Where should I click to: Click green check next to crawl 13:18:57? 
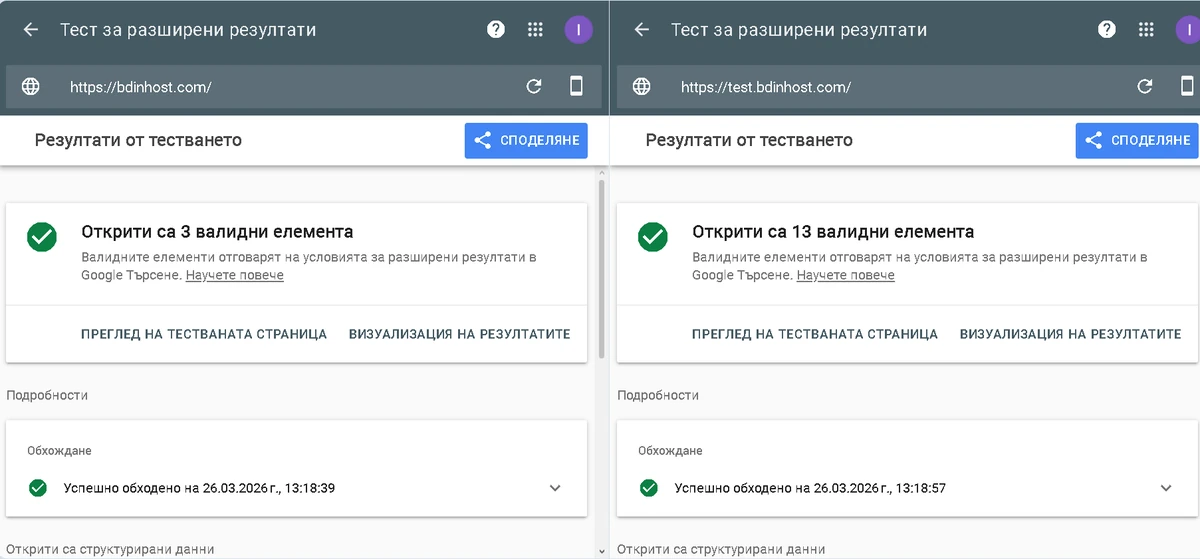[x=649, y=488]
